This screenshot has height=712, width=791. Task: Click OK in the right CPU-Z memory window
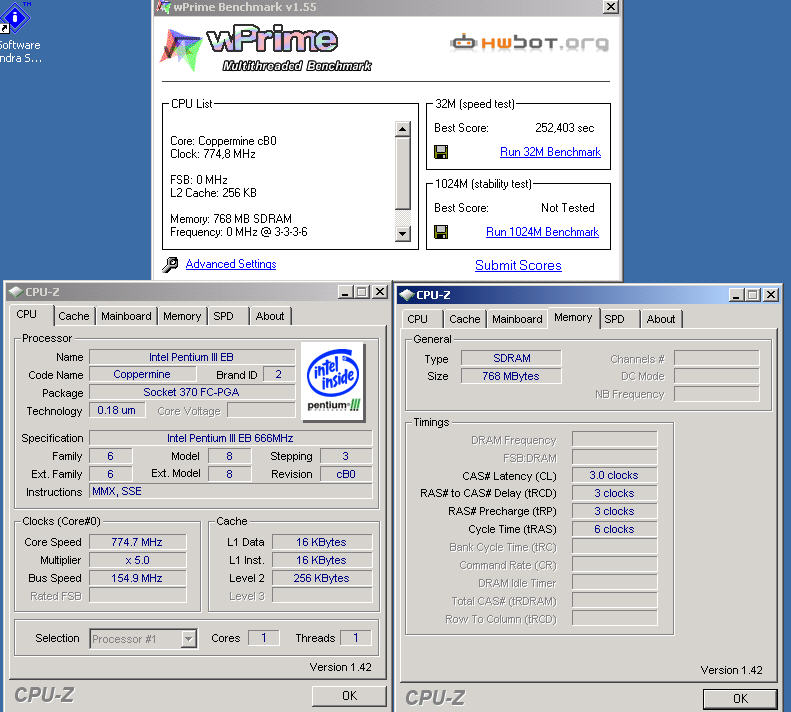tap(740, 699)
